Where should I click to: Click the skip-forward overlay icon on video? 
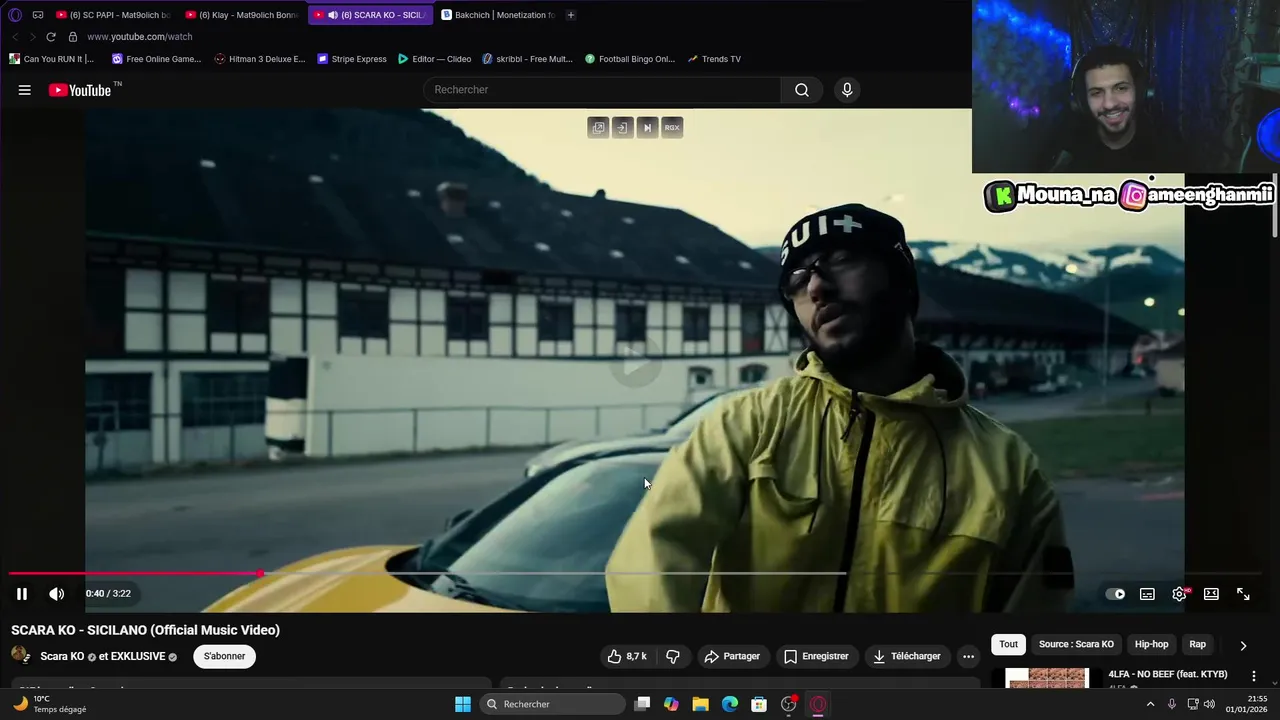click(647, 128)
